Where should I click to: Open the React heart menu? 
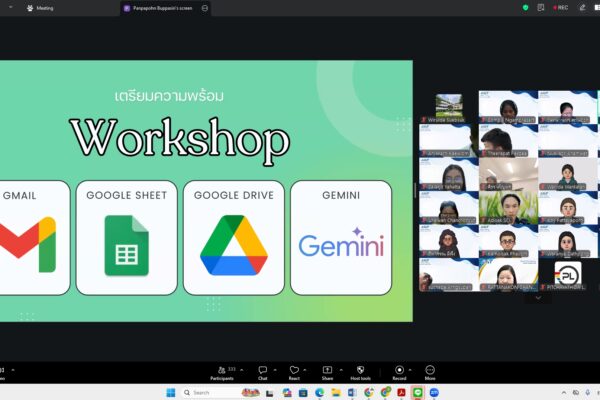point(294,373)
